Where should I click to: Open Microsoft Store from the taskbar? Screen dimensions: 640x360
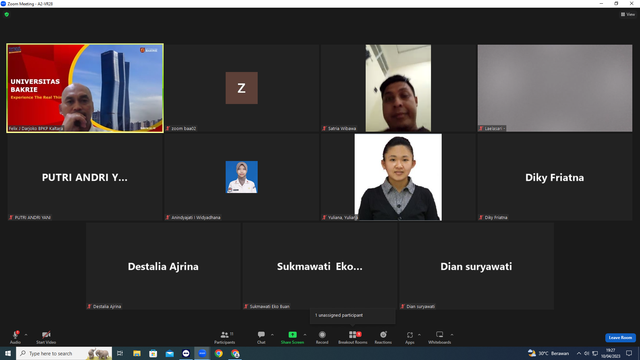point(153,353)
